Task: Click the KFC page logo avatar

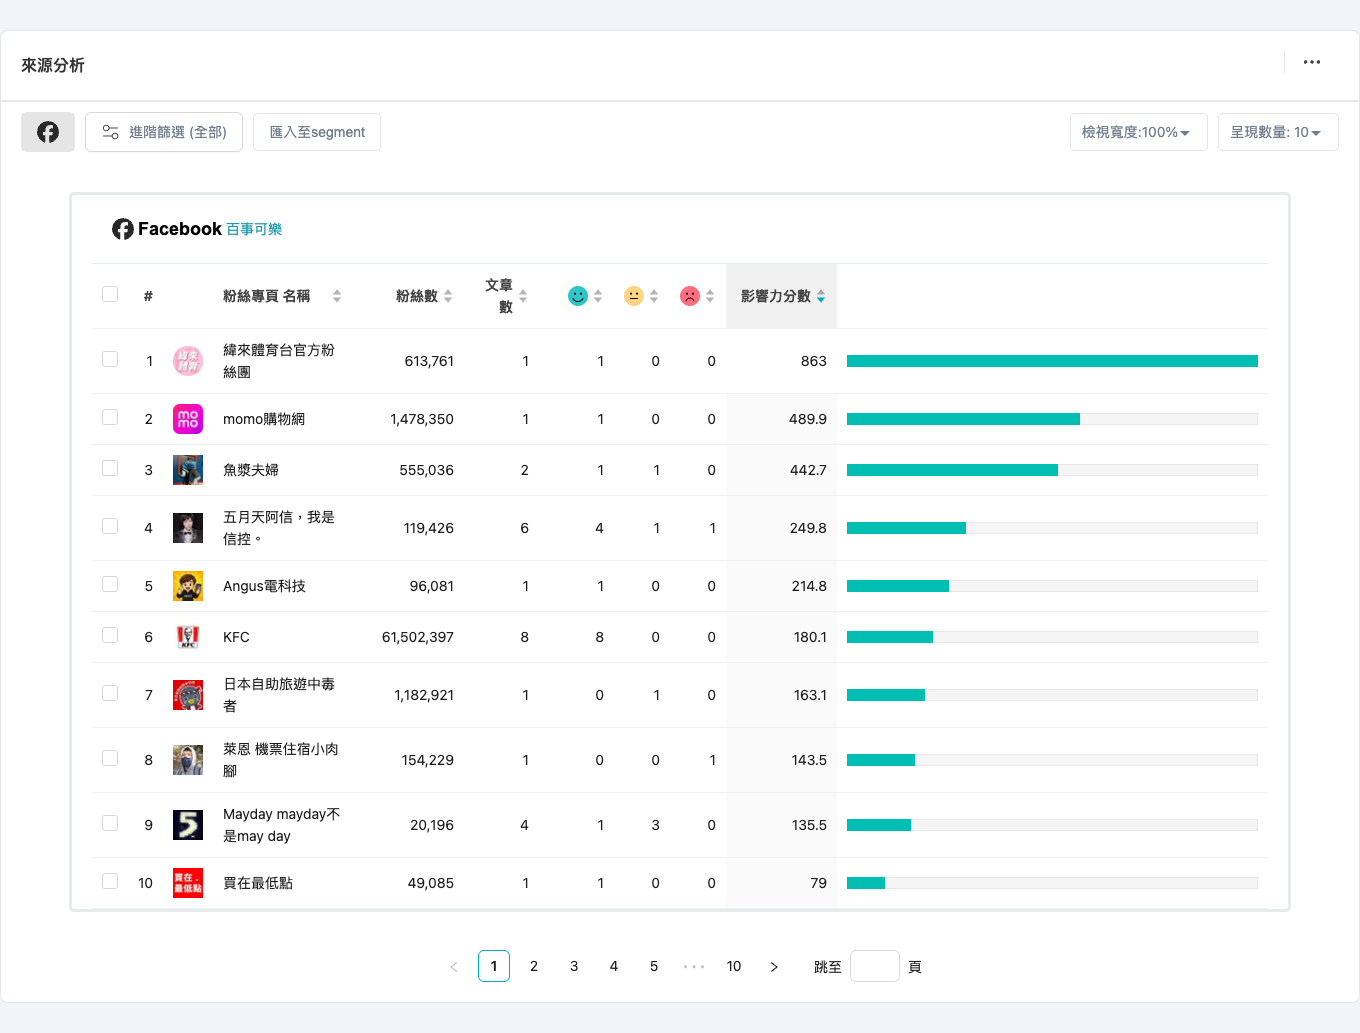Action: pos(188,637)
